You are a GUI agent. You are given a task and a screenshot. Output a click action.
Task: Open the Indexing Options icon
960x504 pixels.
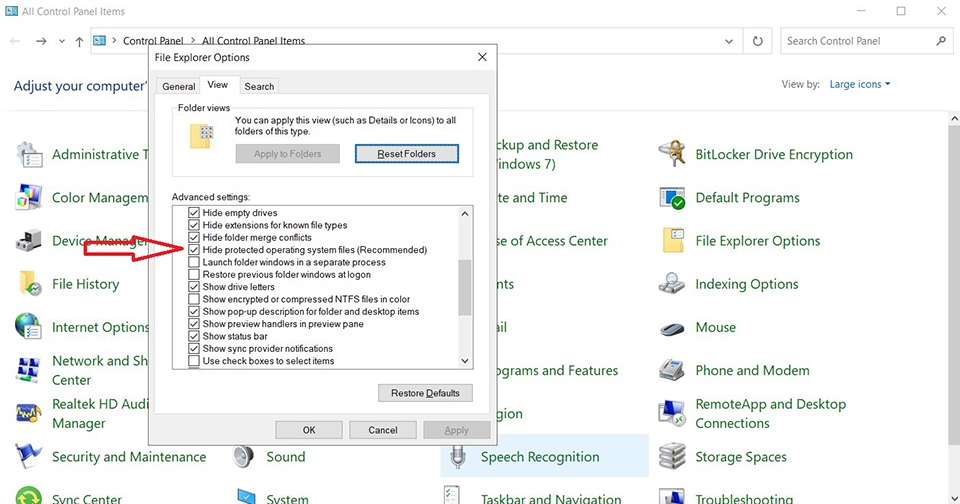coord(672,284)
